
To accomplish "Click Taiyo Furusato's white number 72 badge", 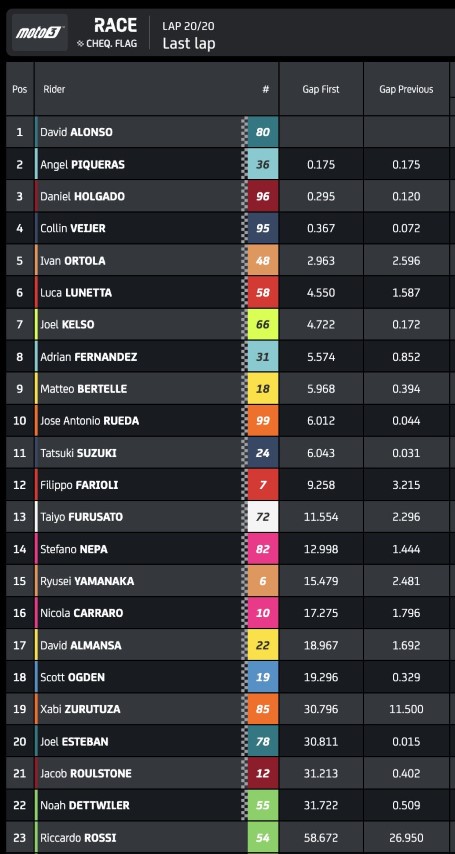I will [263, 516].
